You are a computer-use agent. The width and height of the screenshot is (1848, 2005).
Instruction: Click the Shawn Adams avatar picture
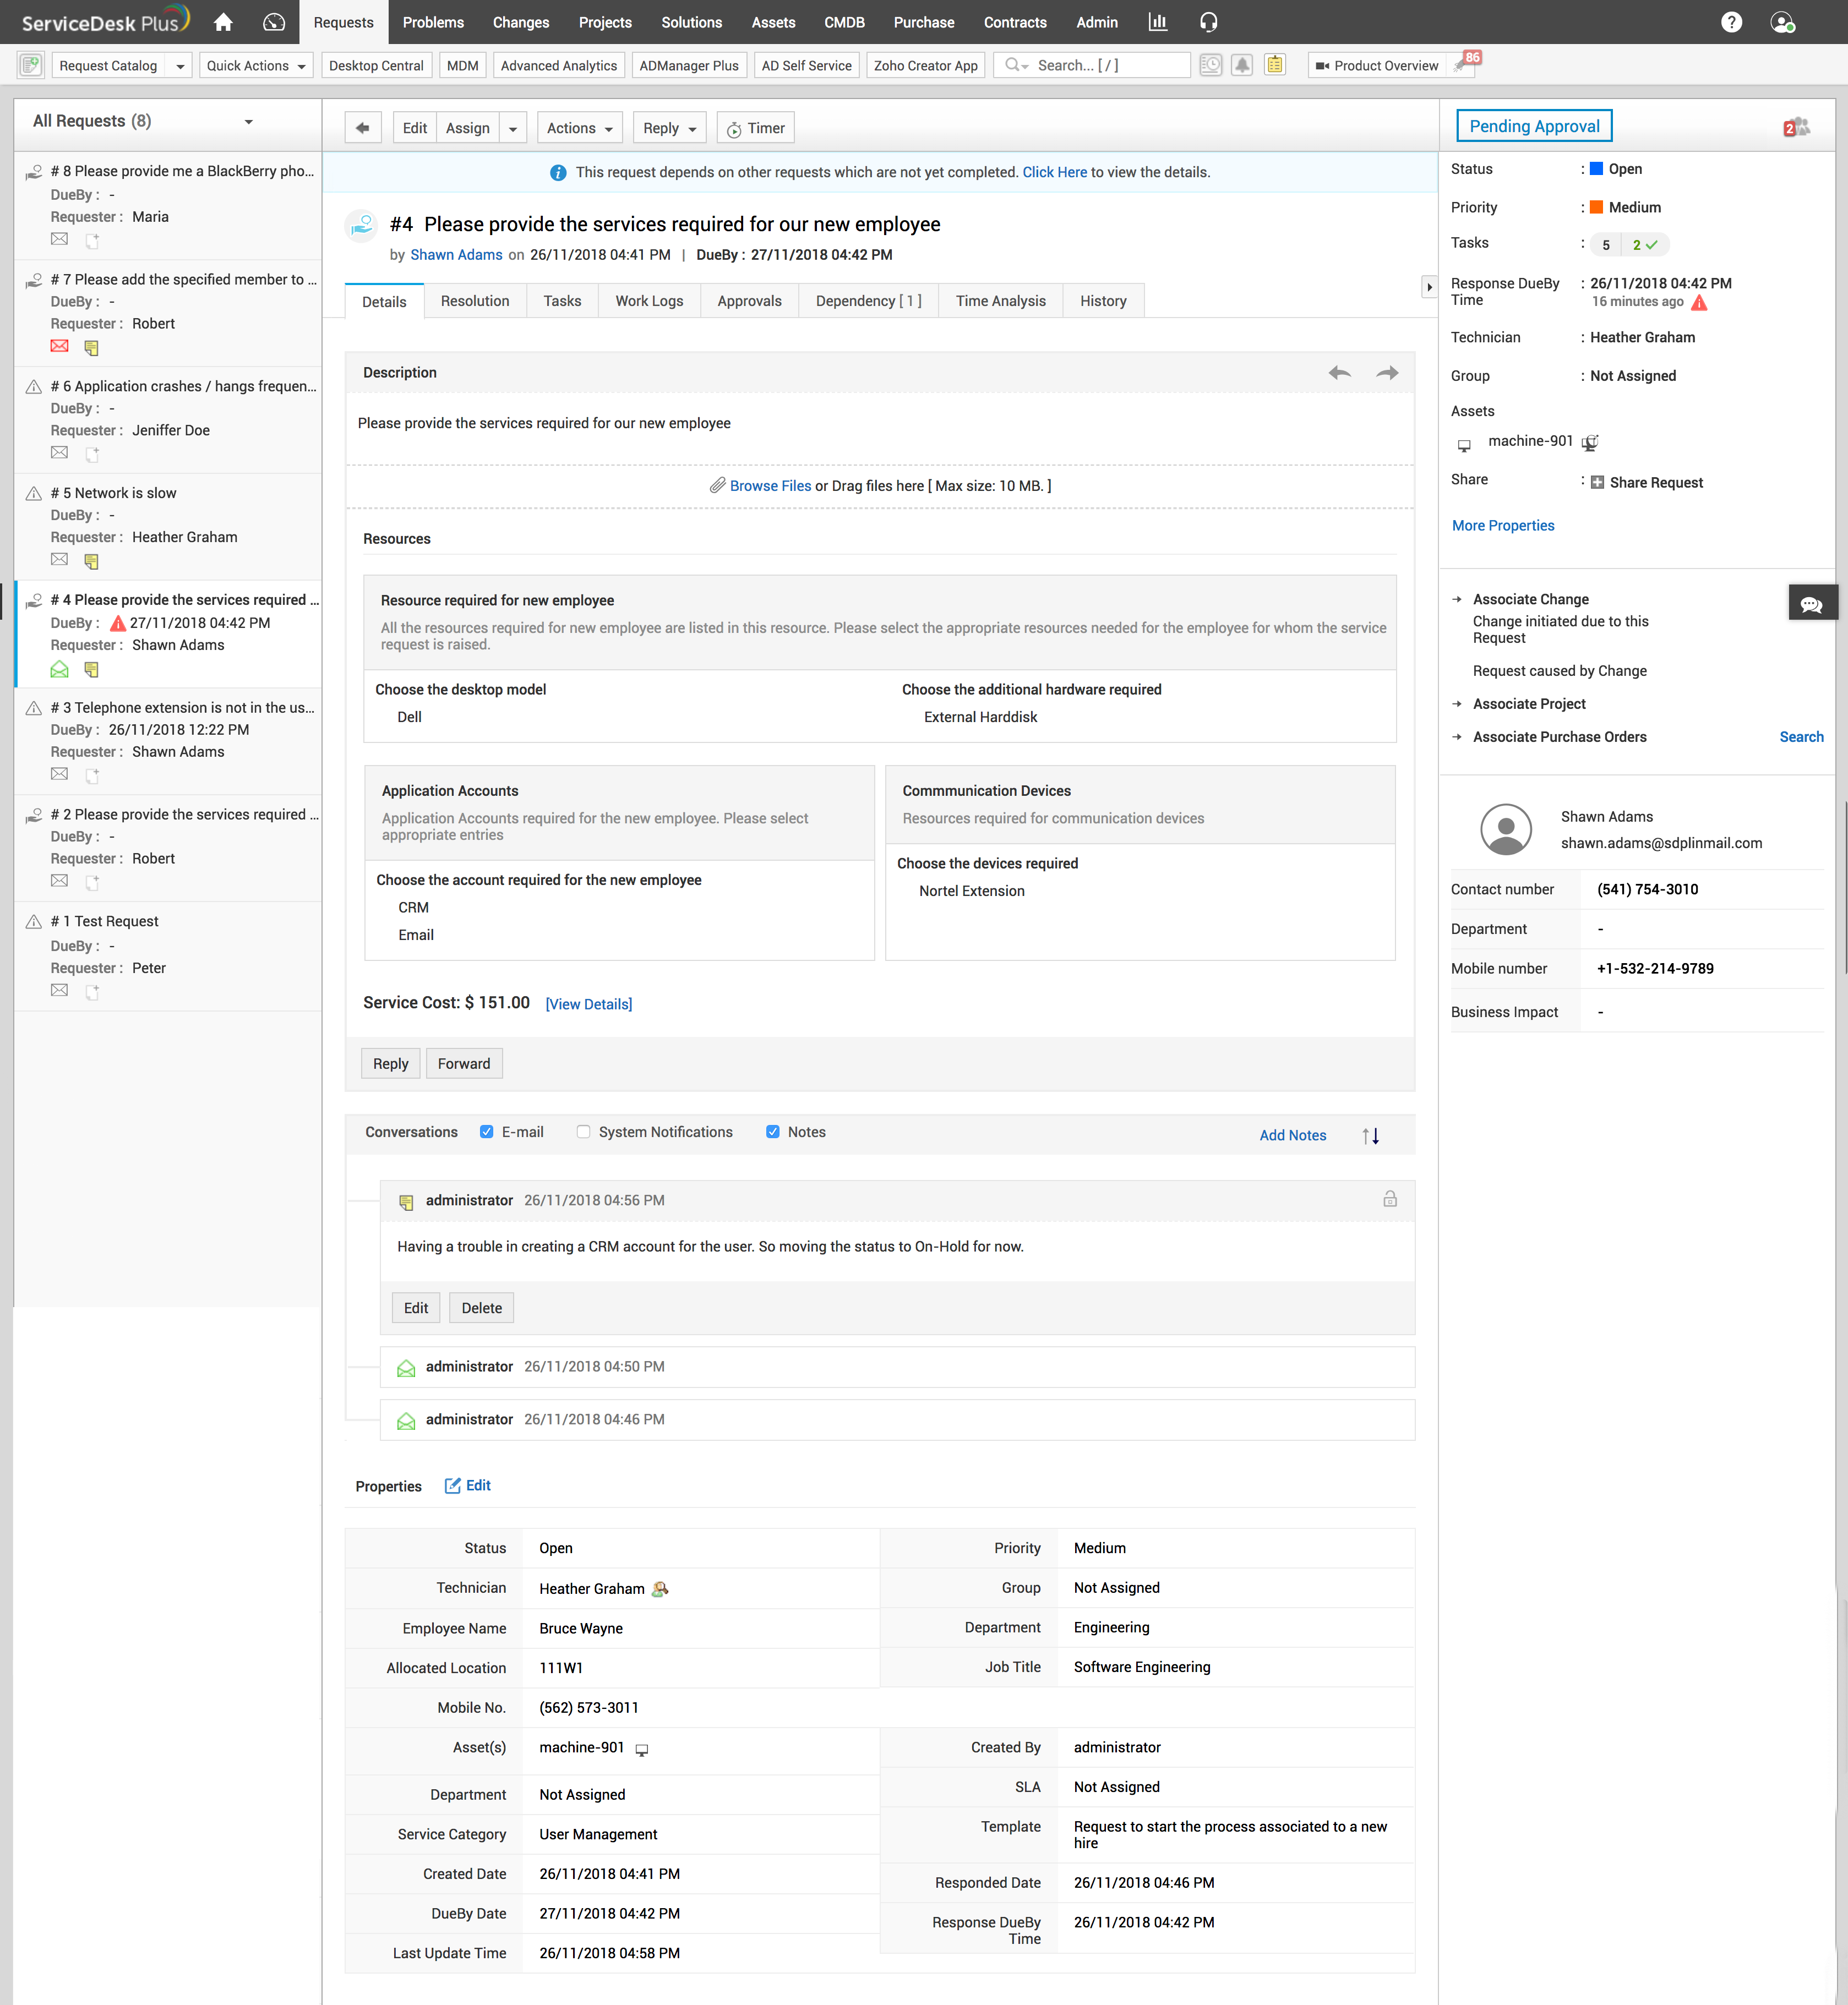click(x=1505, y=829)
